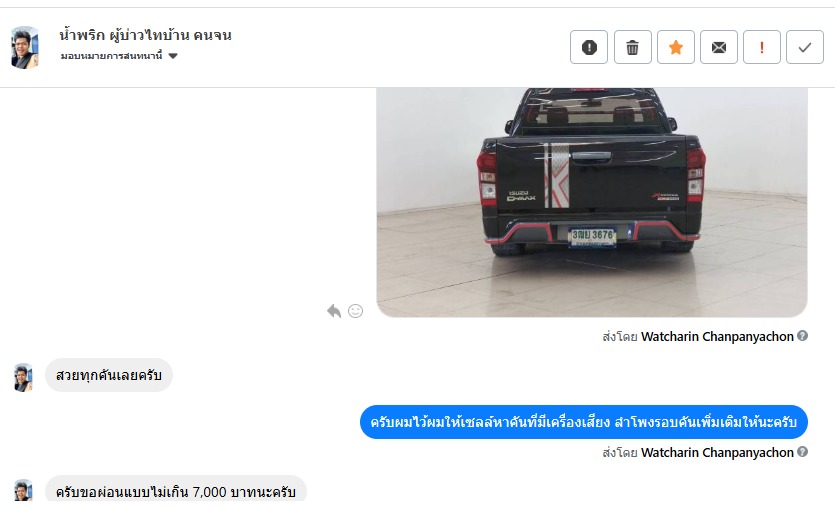Click customer name น้ำพริก ผู้บ่าวไทบ้าน คนจน
835x506 pixels.
(145, 35)
